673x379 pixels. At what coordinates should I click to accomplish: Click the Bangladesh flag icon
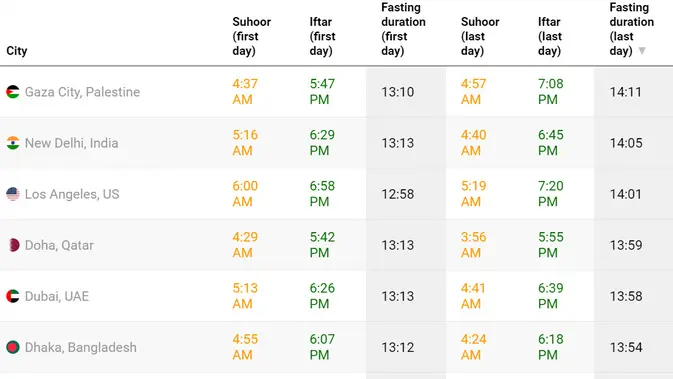pos(13,347)
